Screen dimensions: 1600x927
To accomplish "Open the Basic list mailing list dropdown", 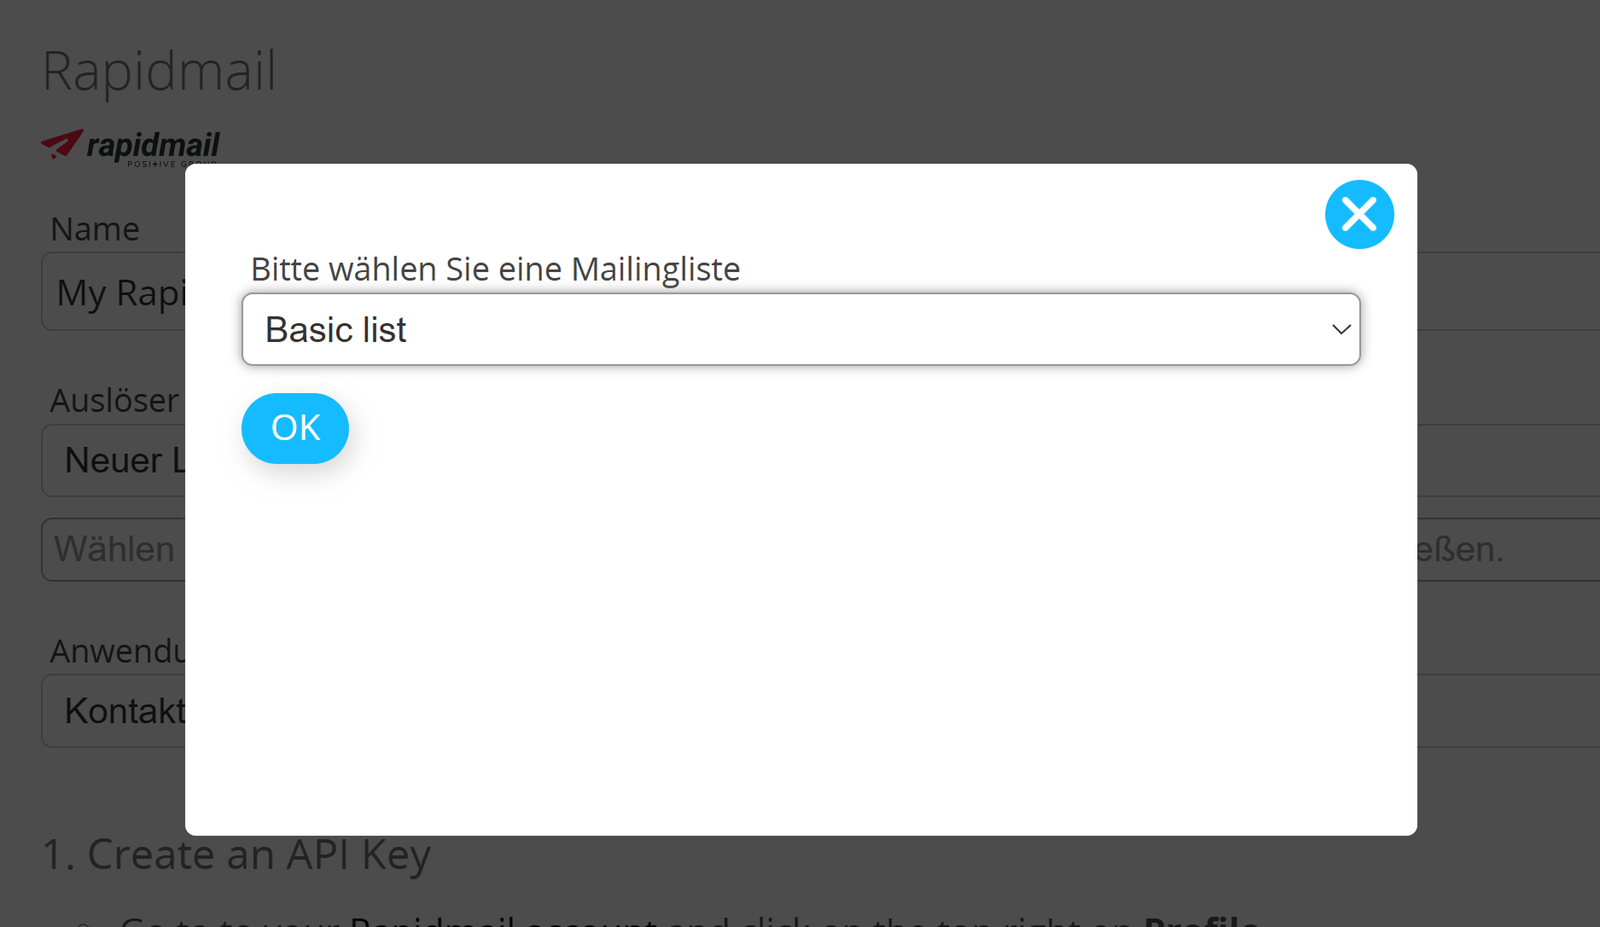I will pos(800,329).
